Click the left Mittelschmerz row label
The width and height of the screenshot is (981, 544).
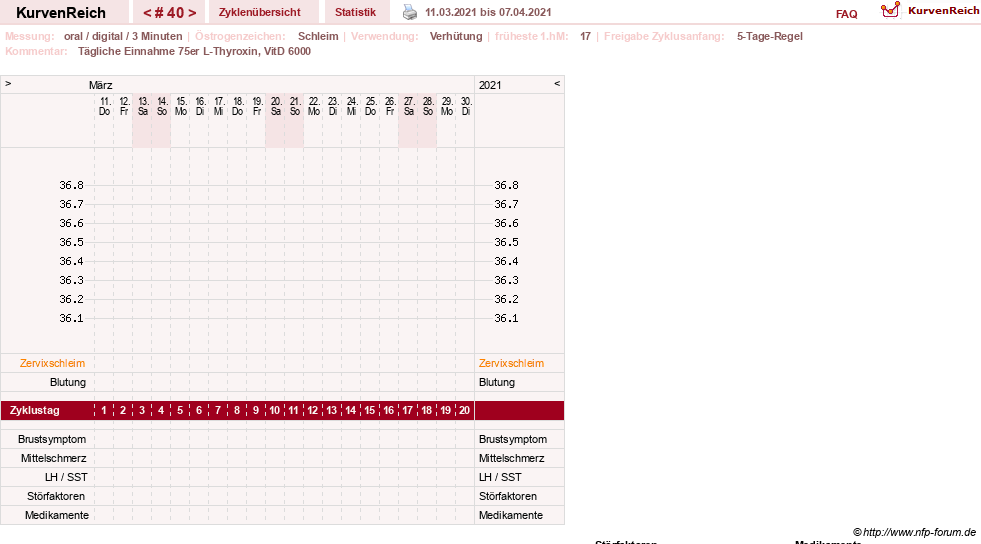point(53,458)
